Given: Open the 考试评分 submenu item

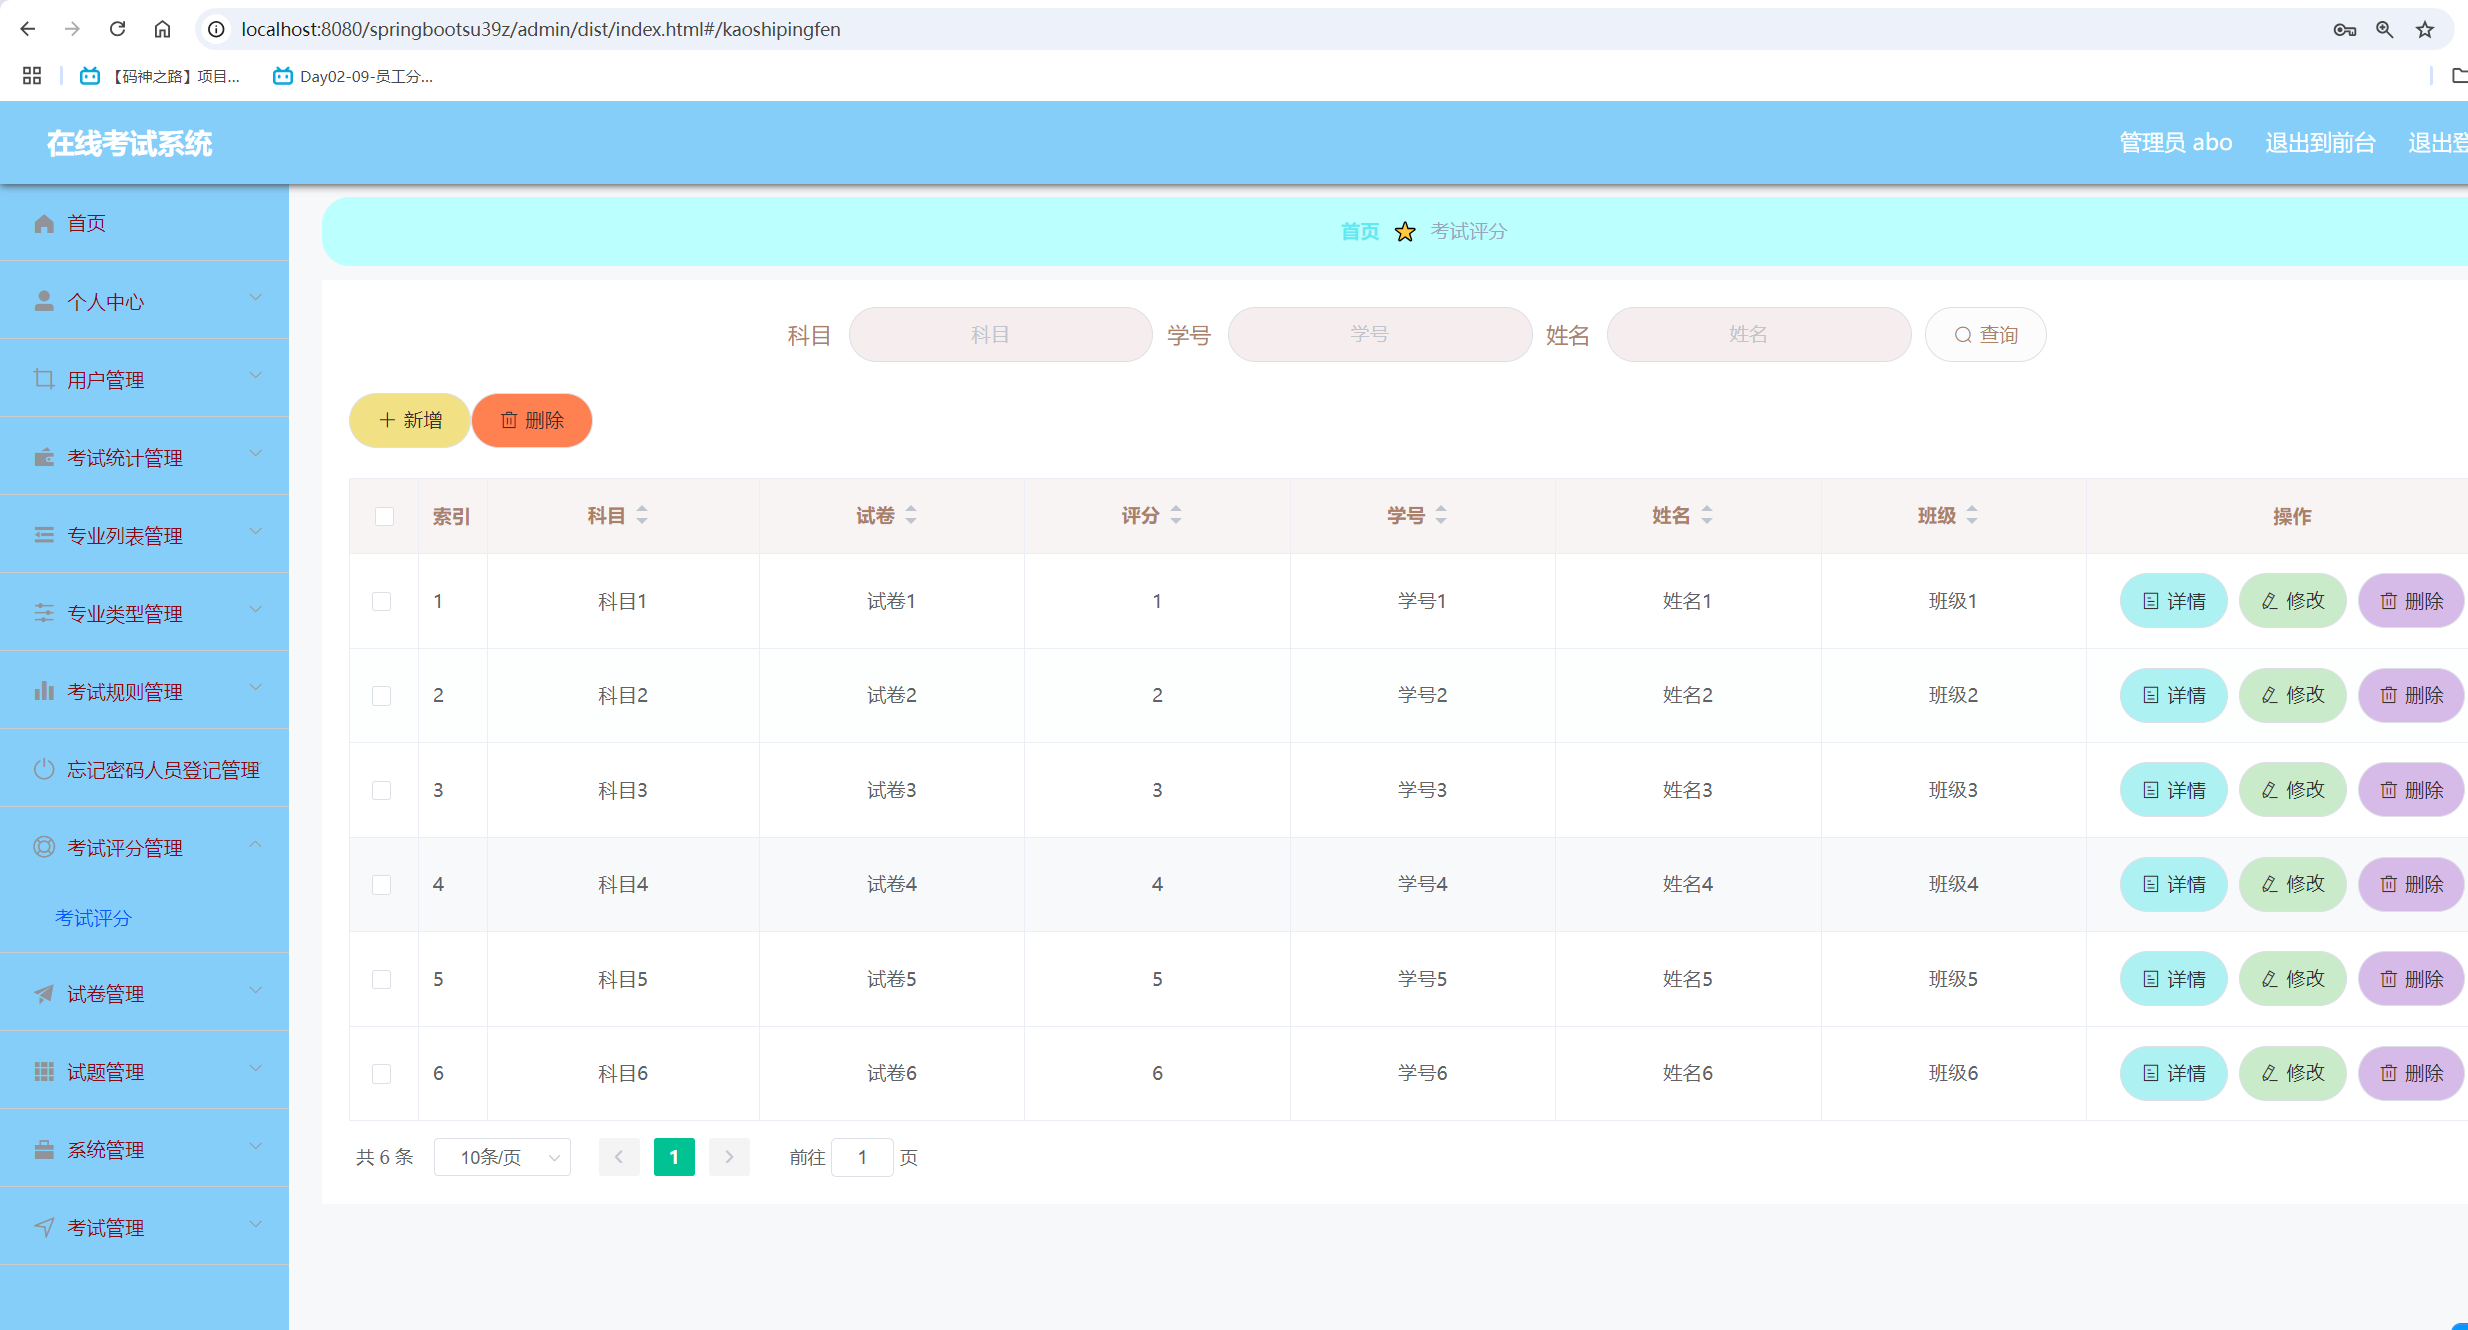Looking at the screenshot, I should (93, 918).
